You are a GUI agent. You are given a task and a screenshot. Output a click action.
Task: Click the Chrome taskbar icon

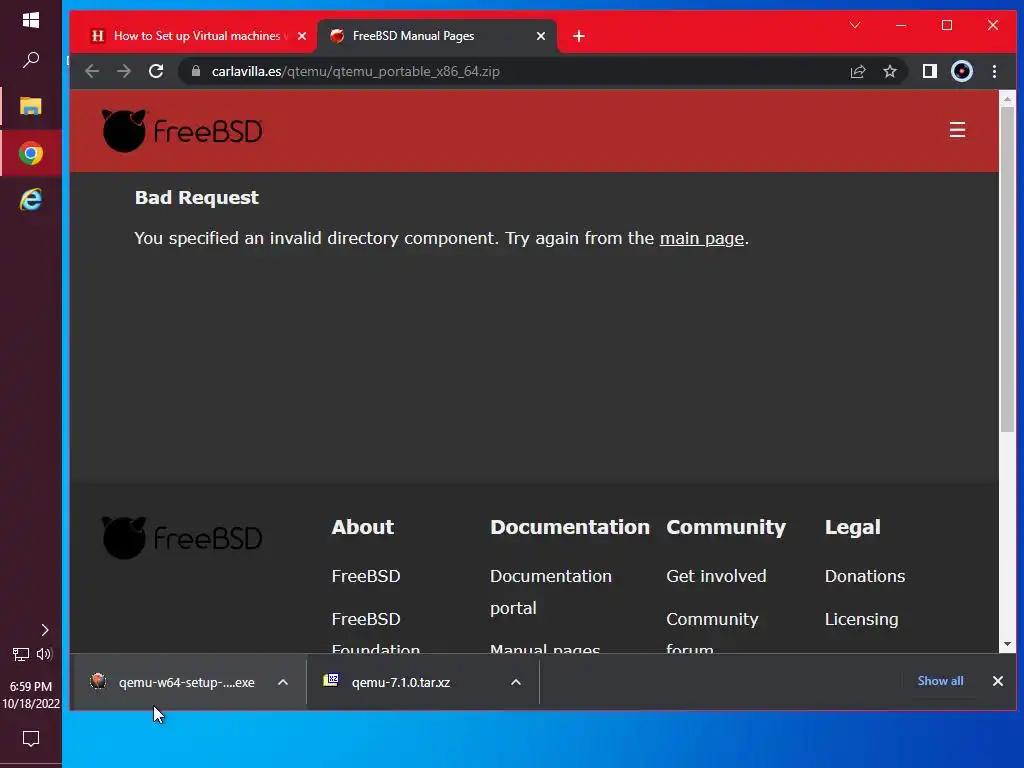pos(31,153)
